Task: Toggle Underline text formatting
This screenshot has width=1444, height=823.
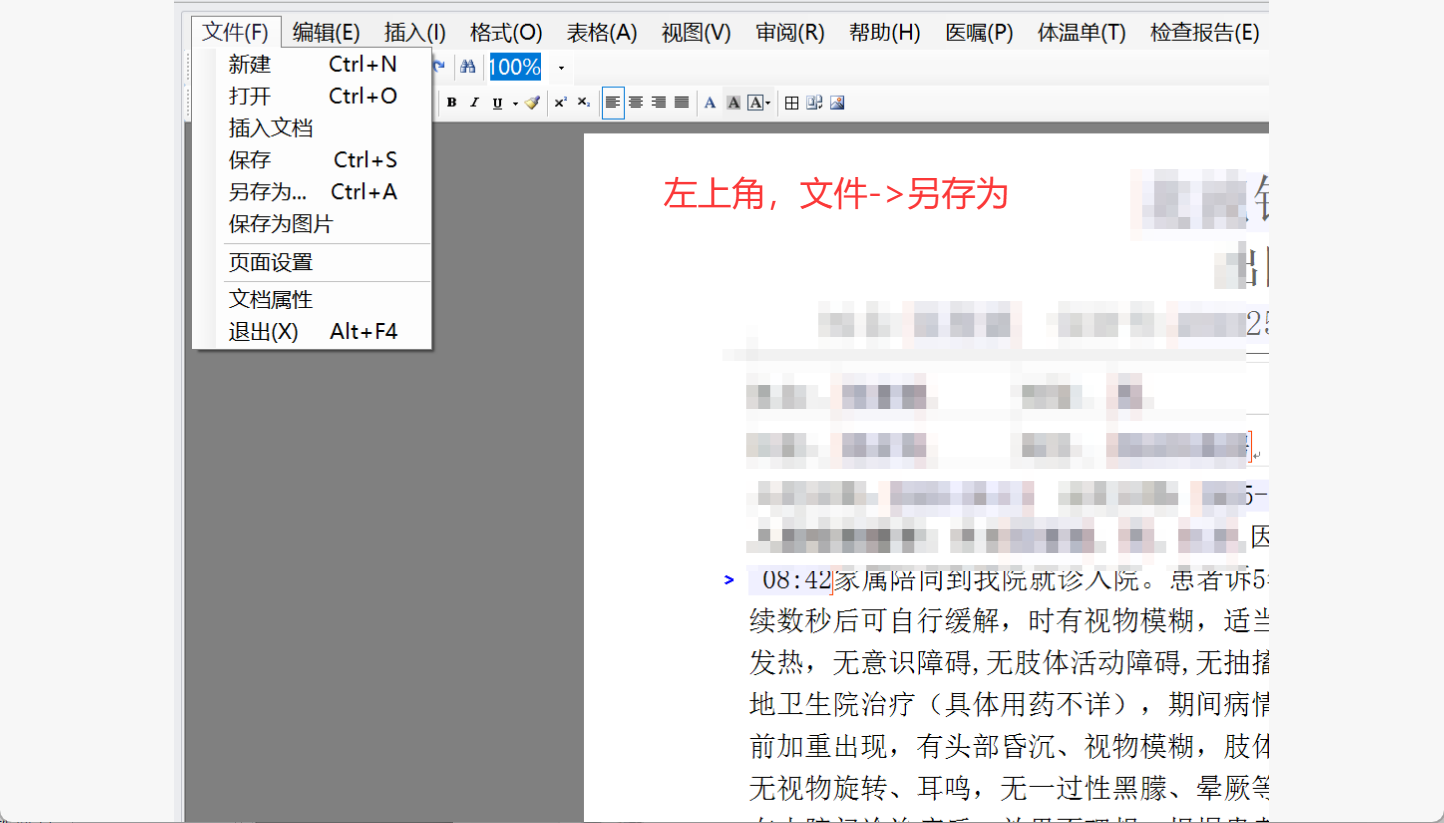Action: (497, 103)
